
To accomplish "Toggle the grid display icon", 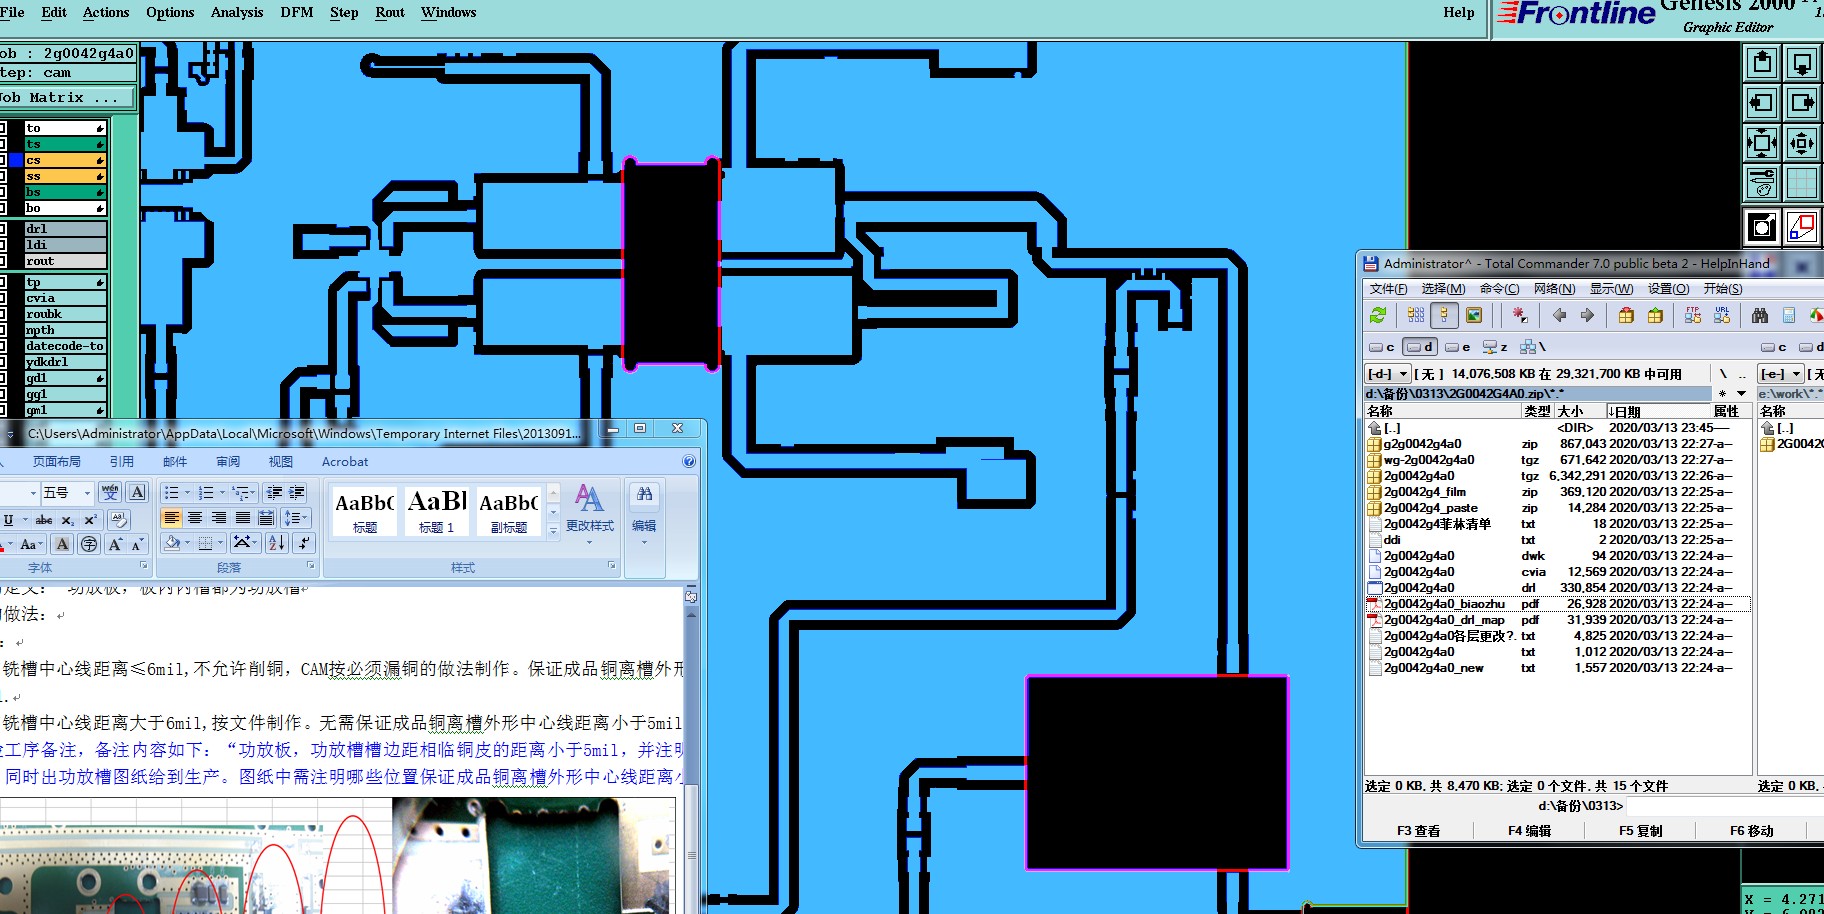I will coord(1801,183).
